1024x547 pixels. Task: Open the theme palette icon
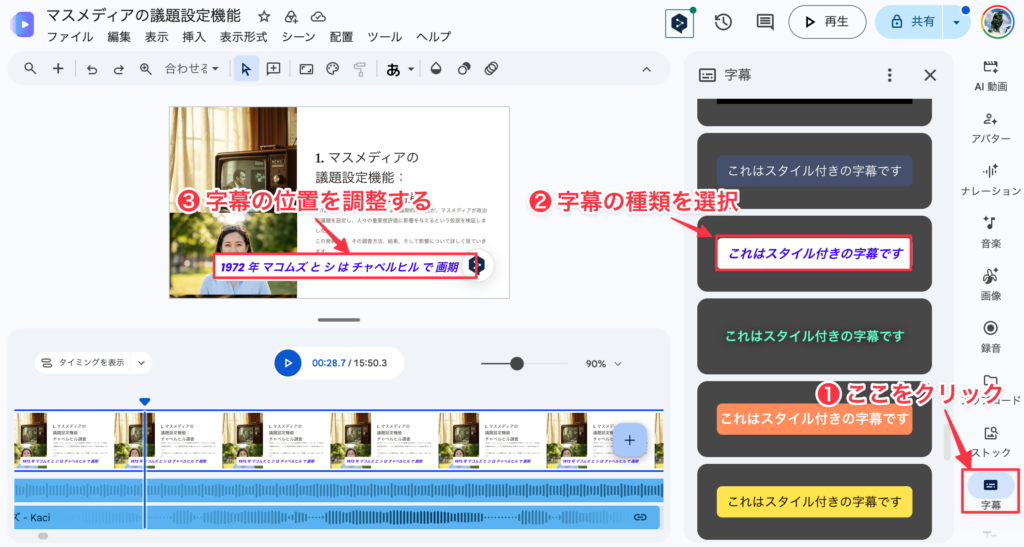coord(333,69)
